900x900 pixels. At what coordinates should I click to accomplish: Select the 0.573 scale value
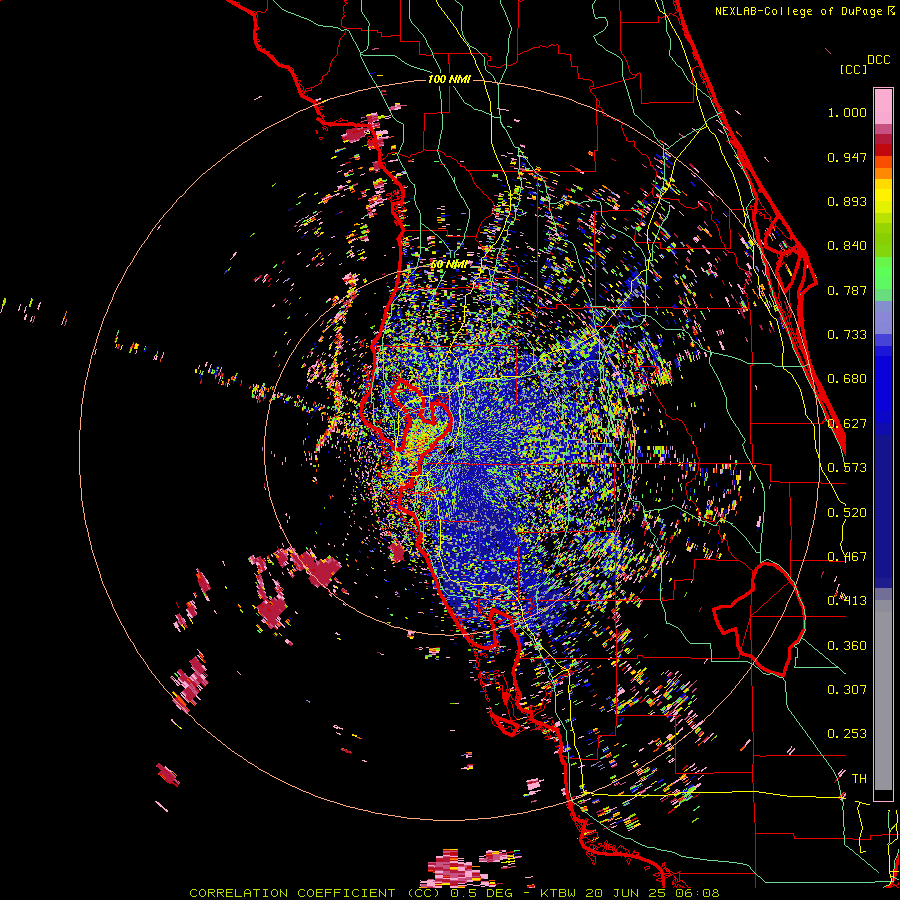click(x=847, y=468)
